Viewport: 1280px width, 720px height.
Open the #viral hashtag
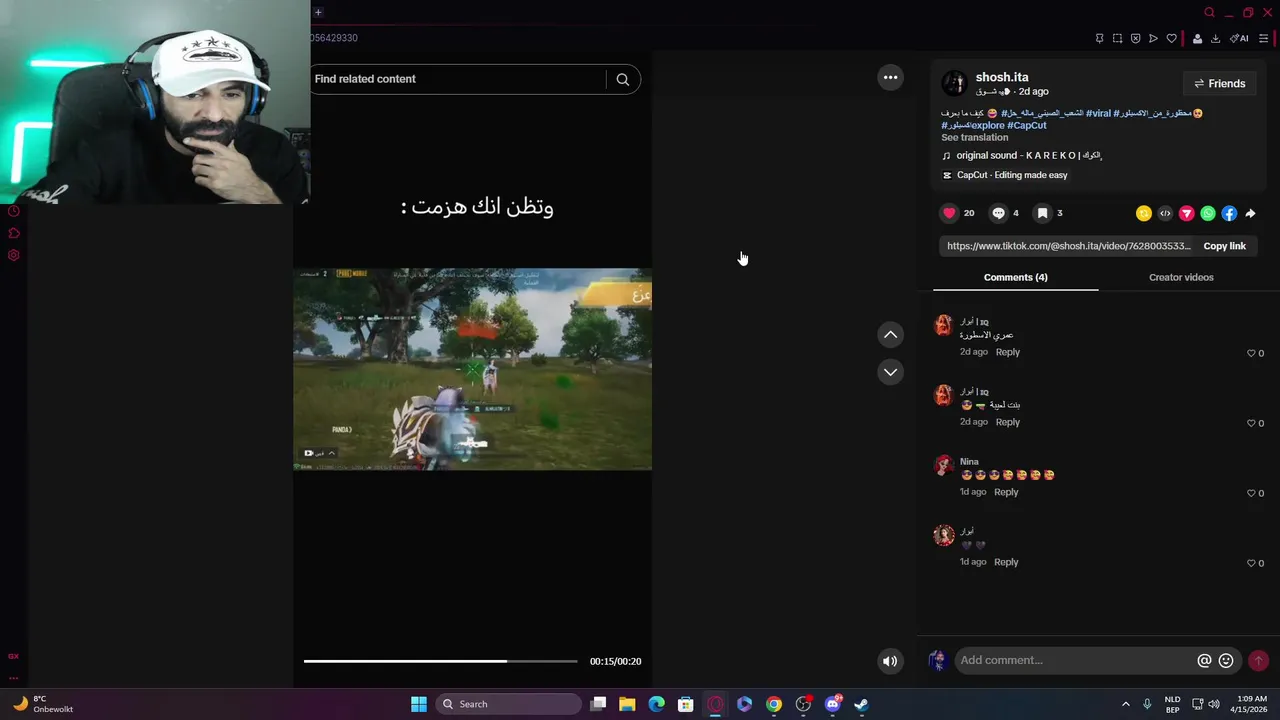[1098, 113]
